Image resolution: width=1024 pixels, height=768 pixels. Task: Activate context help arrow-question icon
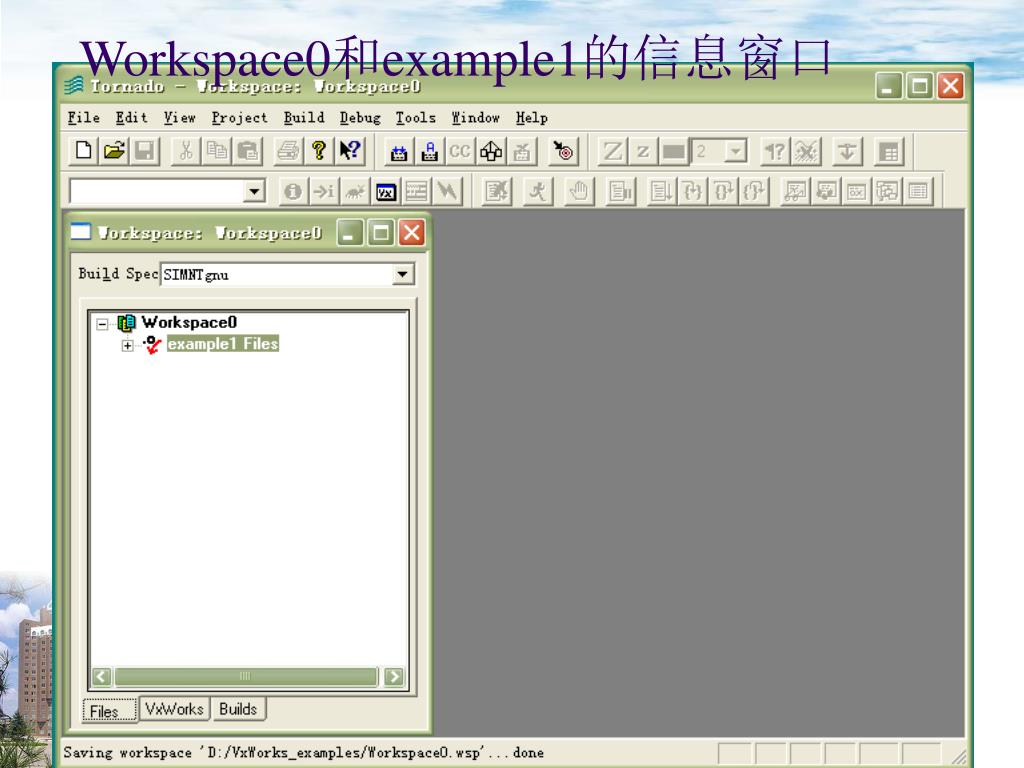coord(349,152)
